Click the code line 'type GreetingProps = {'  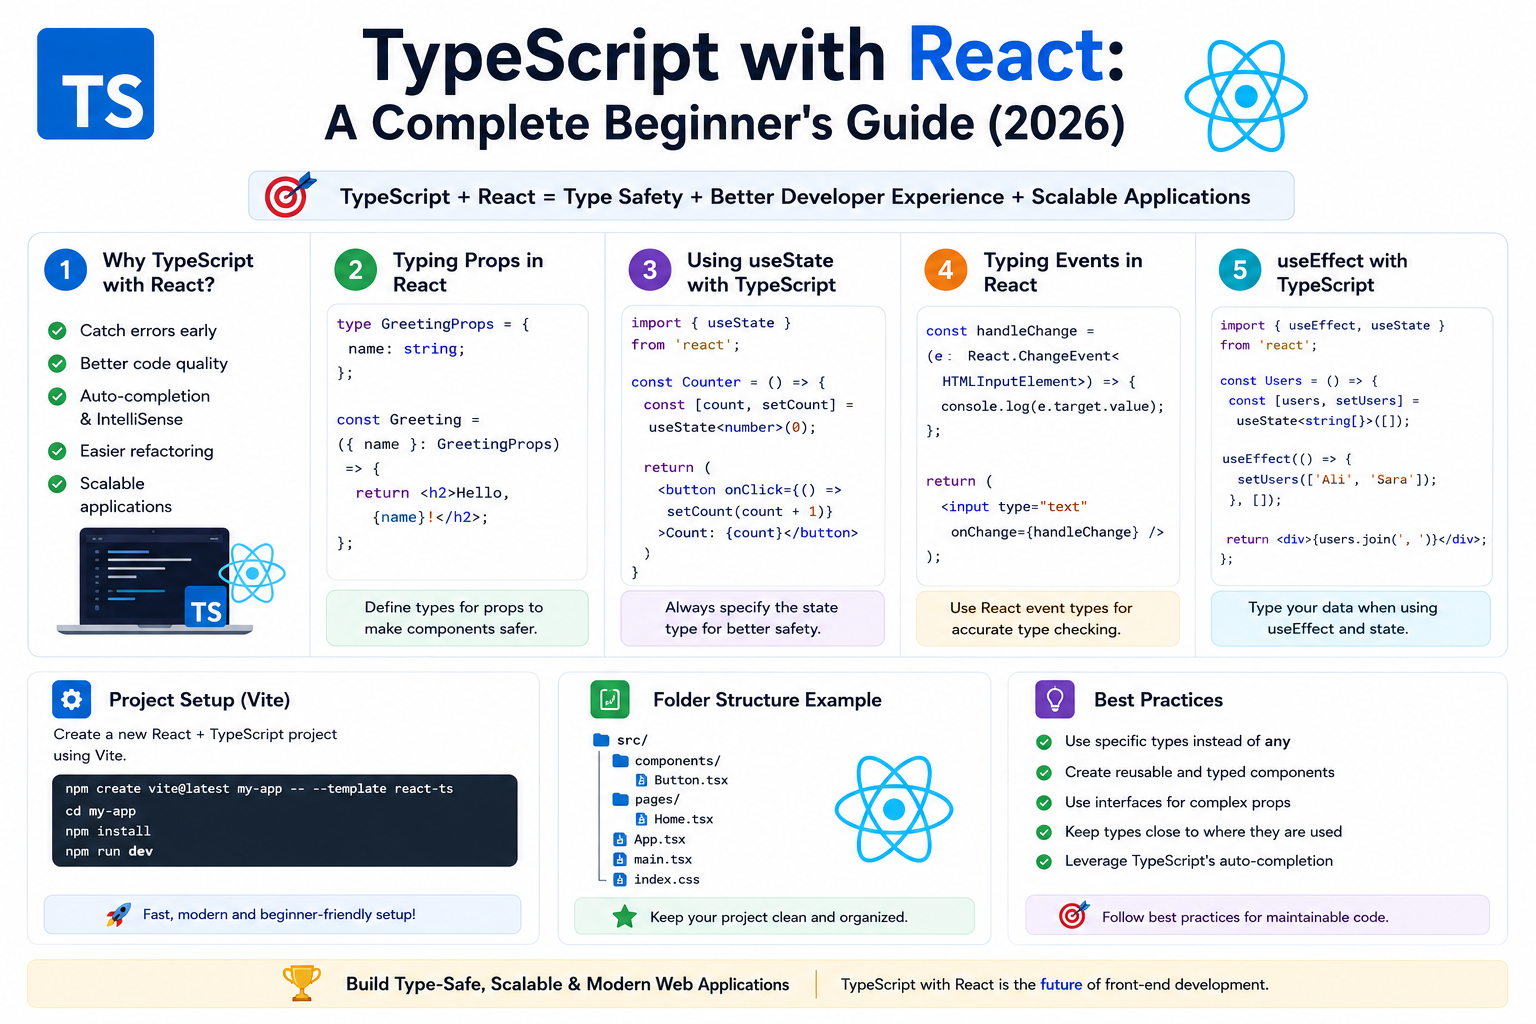[433, 324]
